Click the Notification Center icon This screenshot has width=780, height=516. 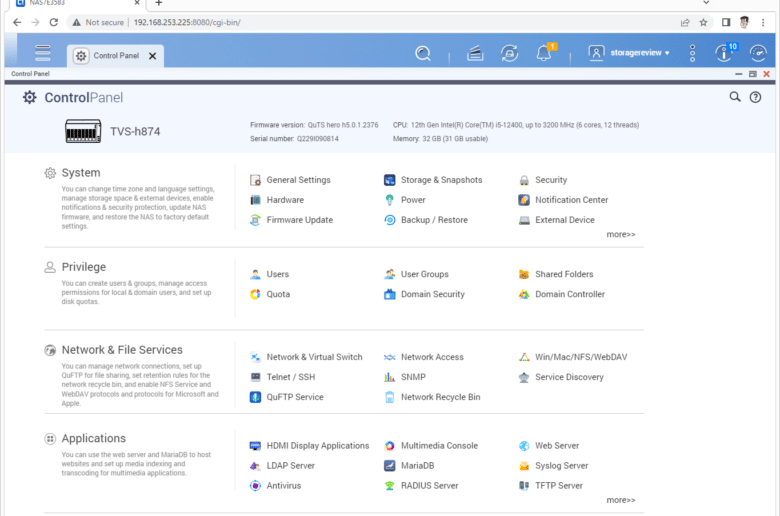click(x=524, y=200)
